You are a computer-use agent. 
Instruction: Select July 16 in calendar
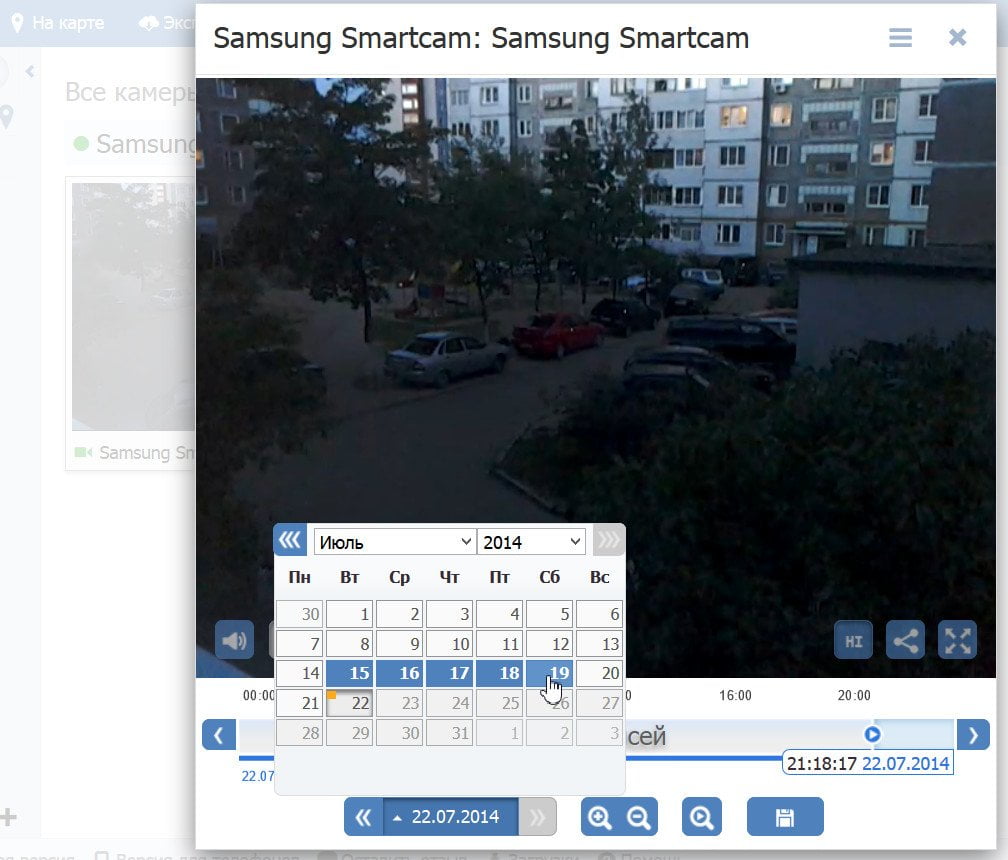pyautogui.click(x=399, y=673)
